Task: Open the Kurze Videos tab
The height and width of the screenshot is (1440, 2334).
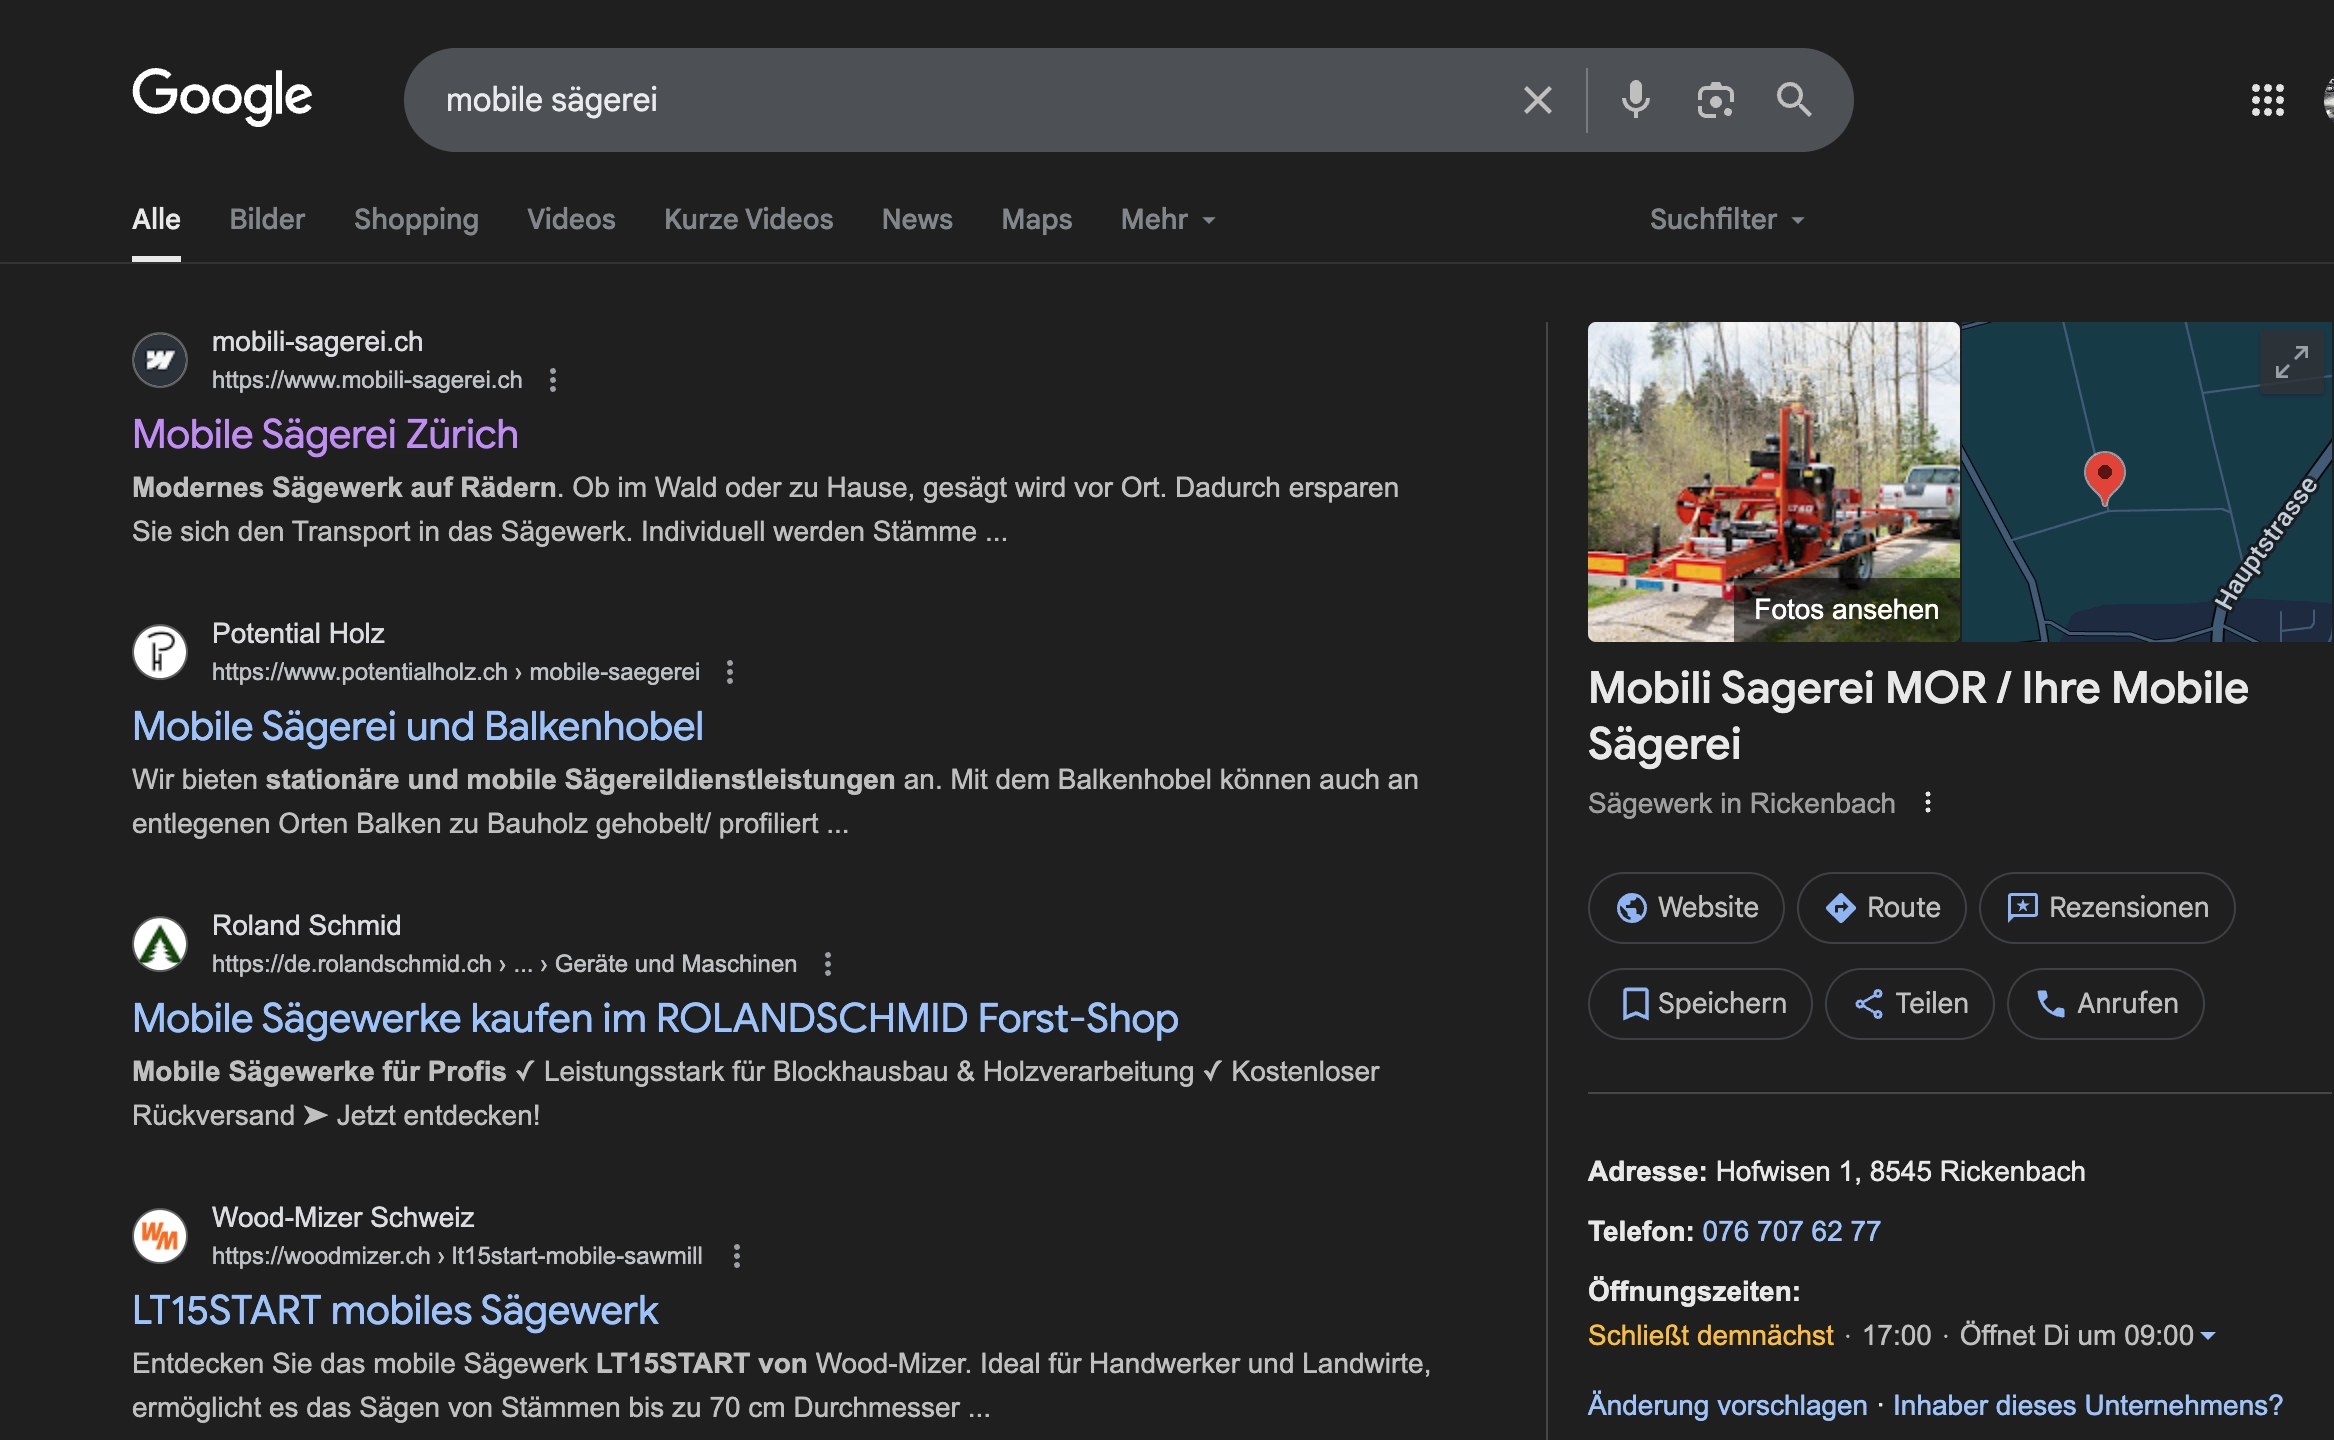Action: click(x=748, y=219)
